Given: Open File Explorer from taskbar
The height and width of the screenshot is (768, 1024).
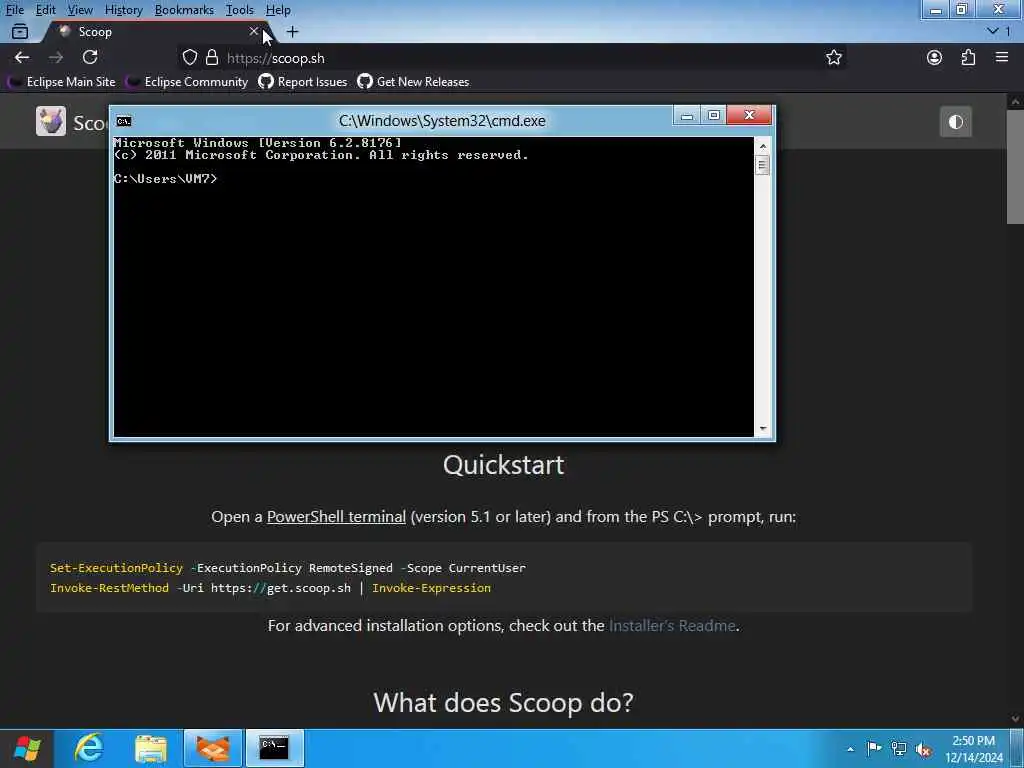Looking at the screenshot, I should click(151, 748).
